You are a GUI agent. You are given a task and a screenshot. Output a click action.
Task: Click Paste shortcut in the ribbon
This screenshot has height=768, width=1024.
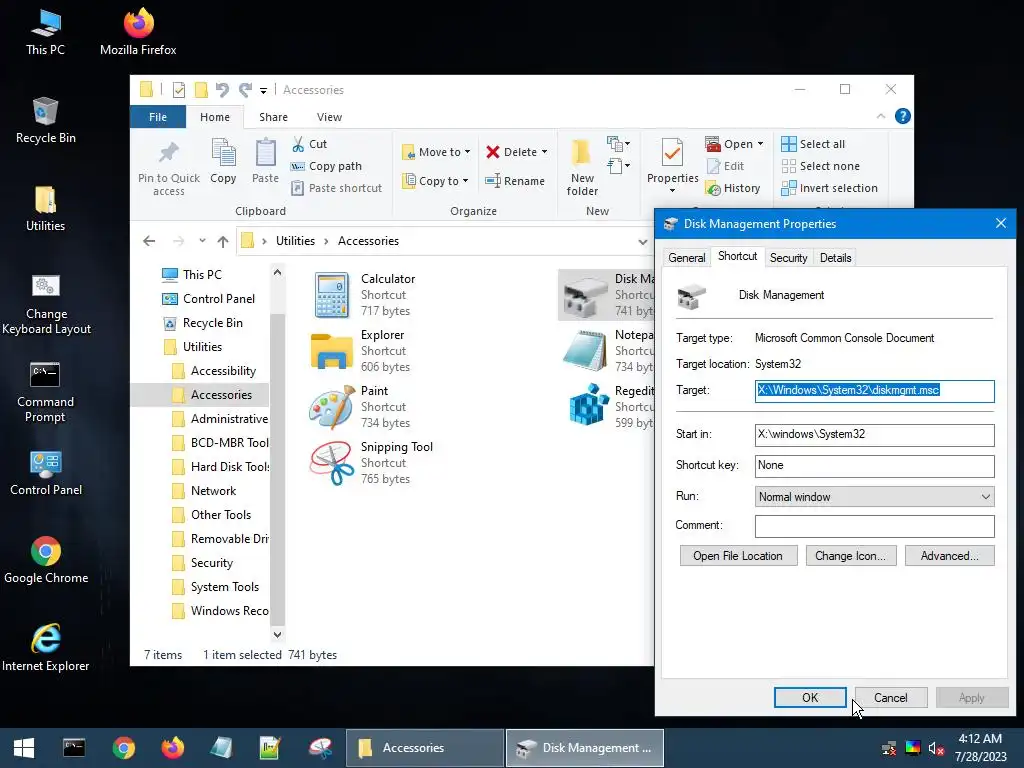(336, 188)
